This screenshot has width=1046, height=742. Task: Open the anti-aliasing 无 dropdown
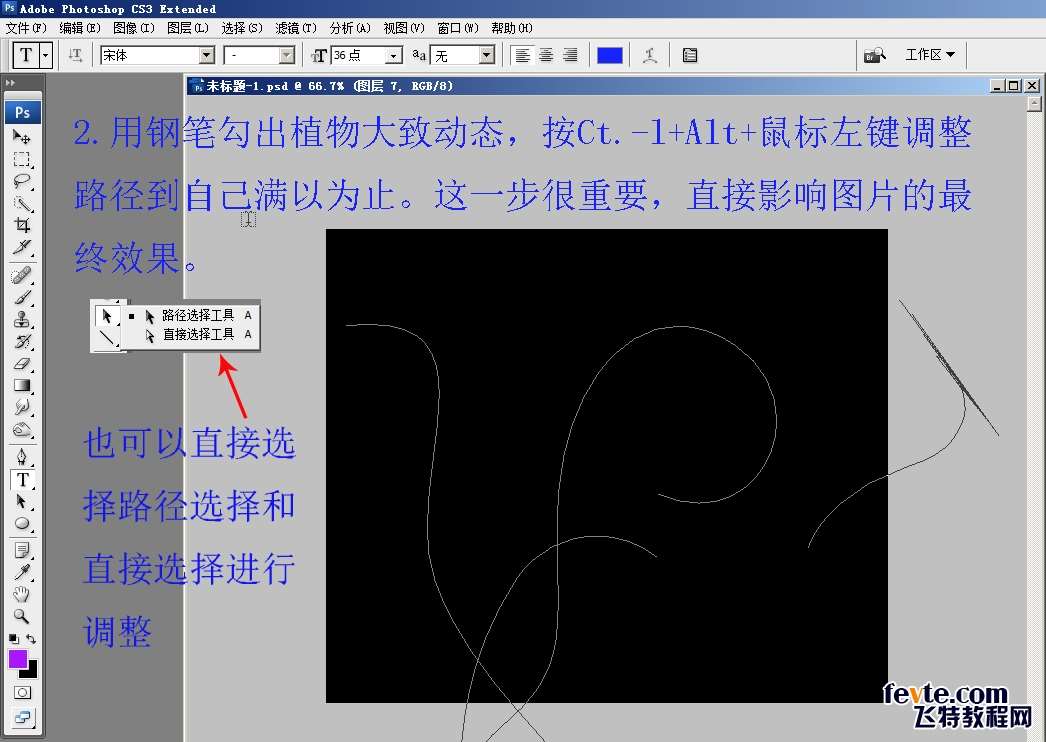(x=487, y=55)
